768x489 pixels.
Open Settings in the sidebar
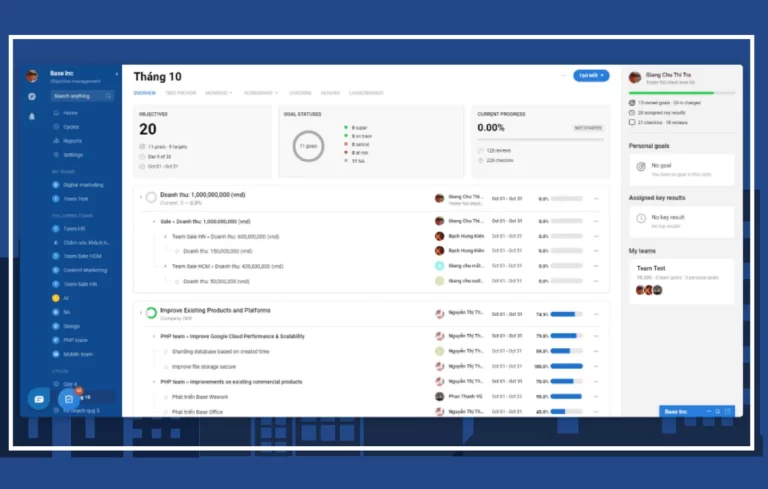click(x=72, y=155)
